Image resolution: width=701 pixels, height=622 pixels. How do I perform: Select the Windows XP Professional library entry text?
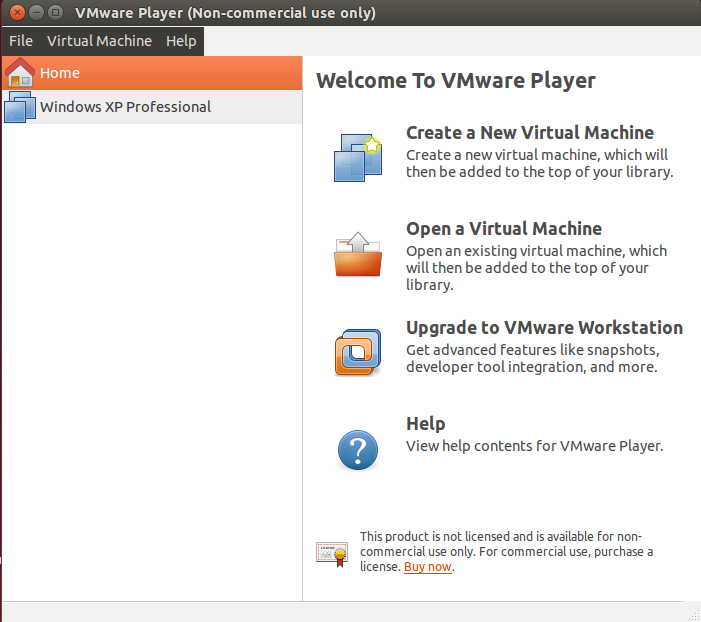pyautogui.click(x=125, y=107)
